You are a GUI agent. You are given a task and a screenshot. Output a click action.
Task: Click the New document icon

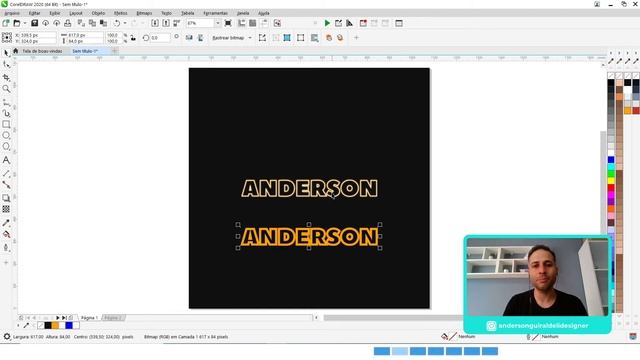click(x=6, y=23)
